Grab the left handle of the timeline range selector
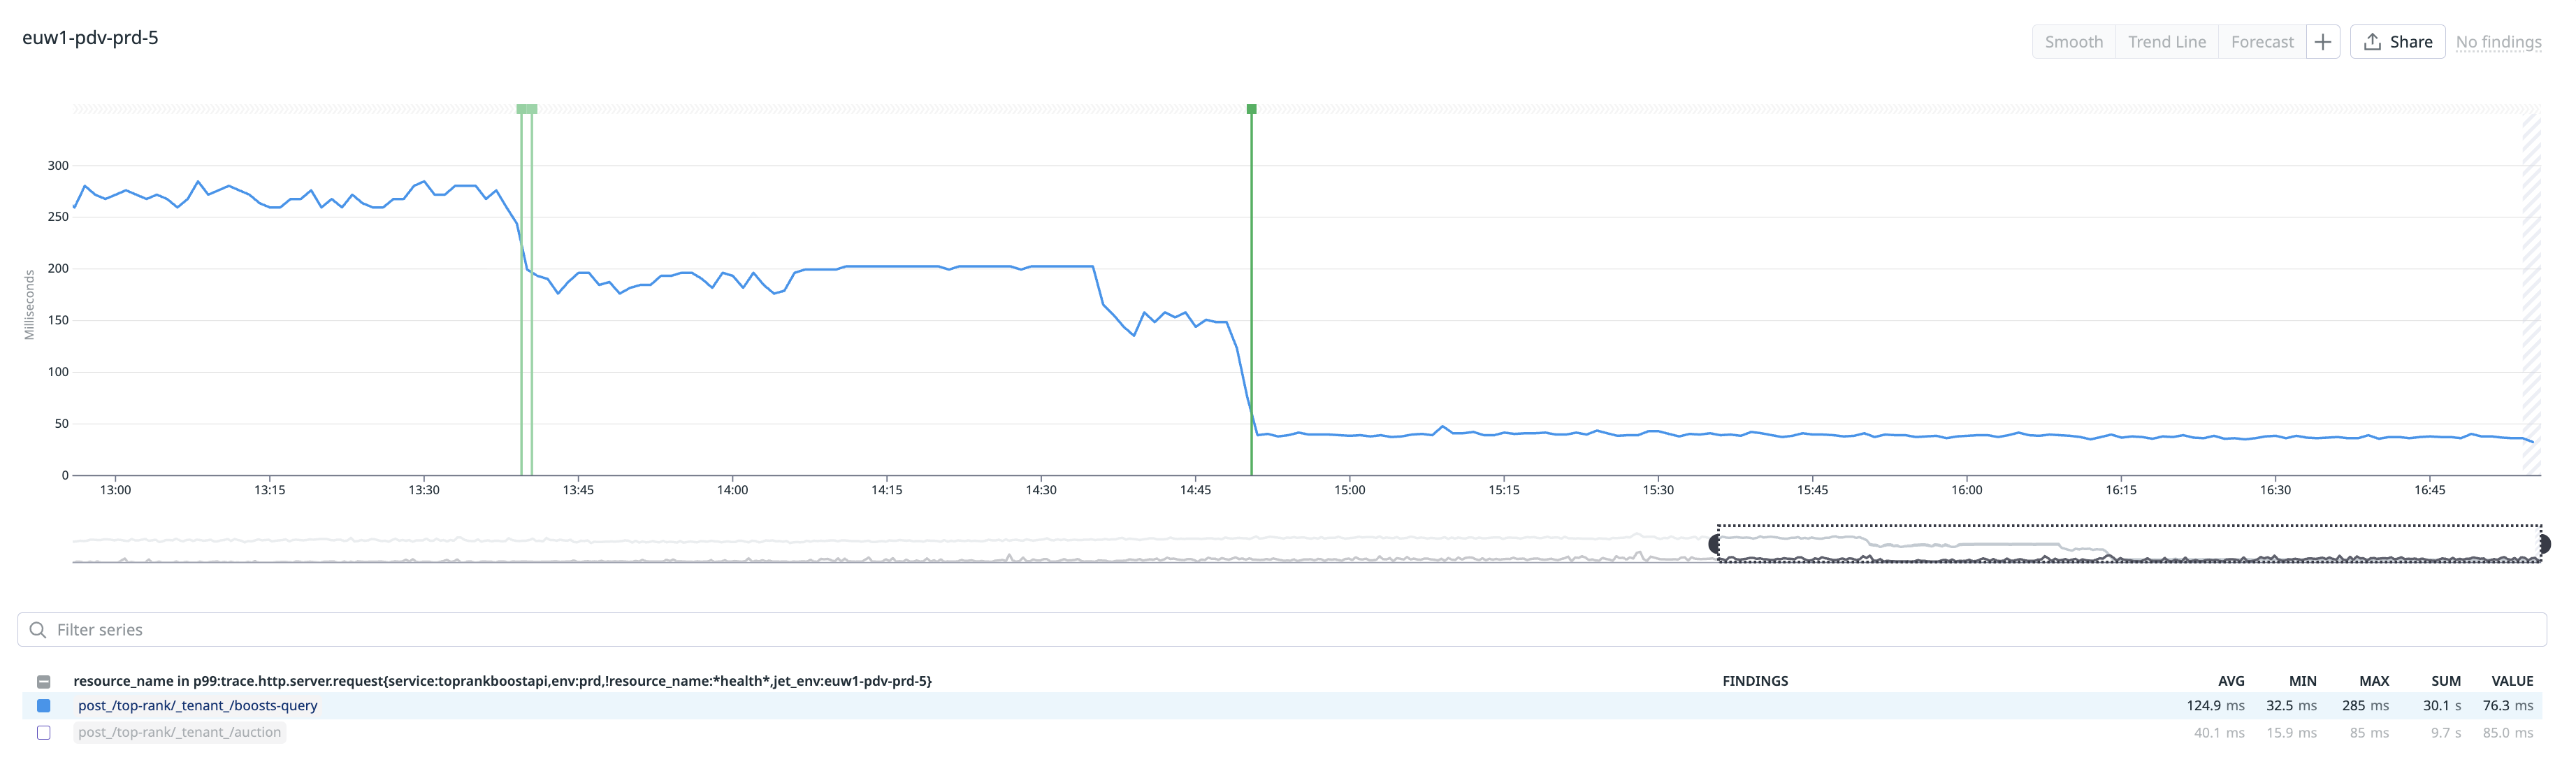Screen dimensions: 2576x776 coord(1715,545)
